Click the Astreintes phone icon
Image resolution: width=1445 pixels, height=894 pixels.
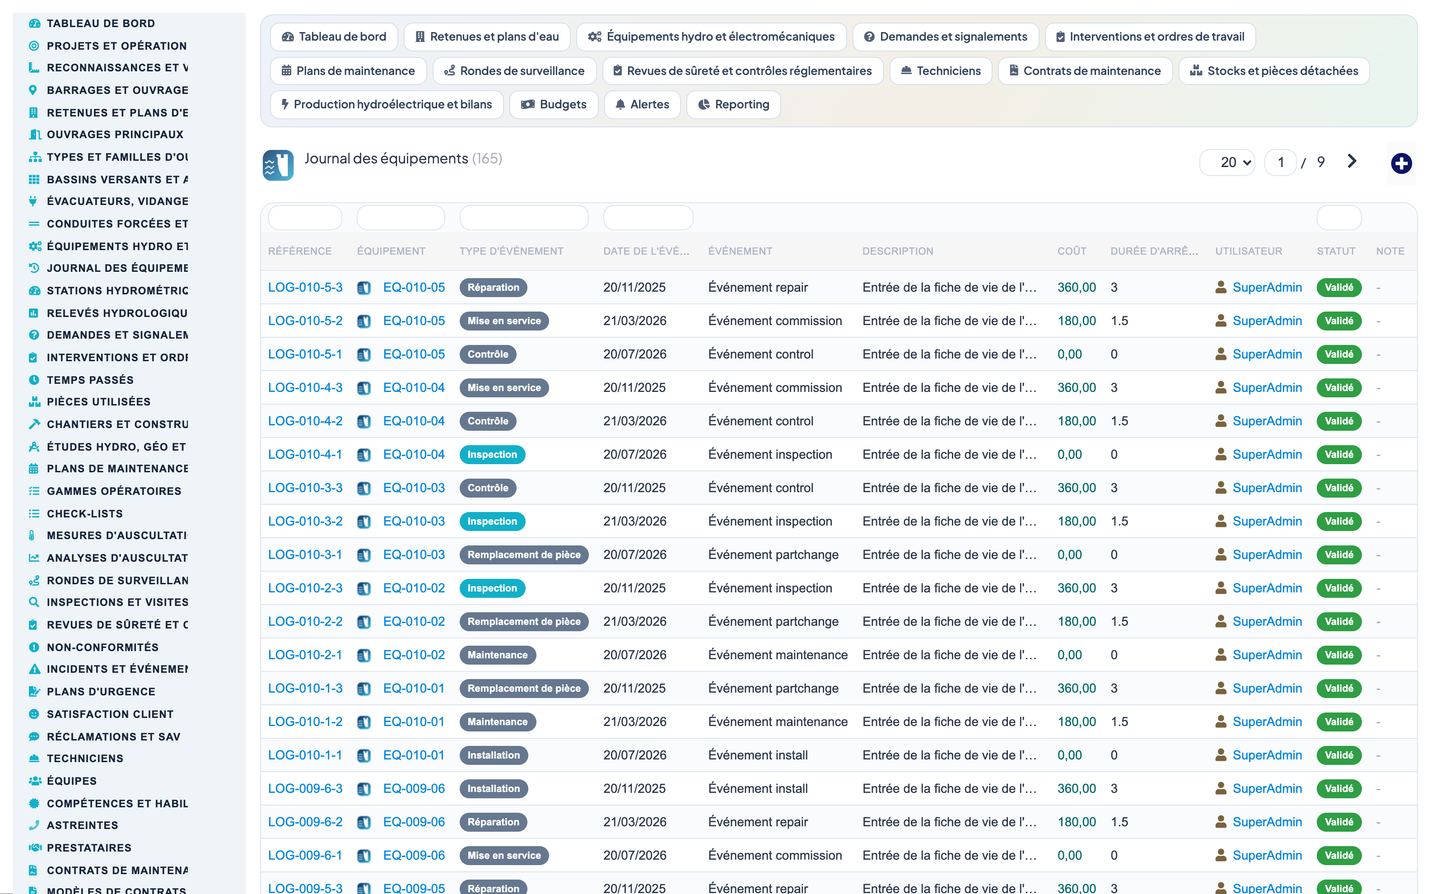click(34, 825)
